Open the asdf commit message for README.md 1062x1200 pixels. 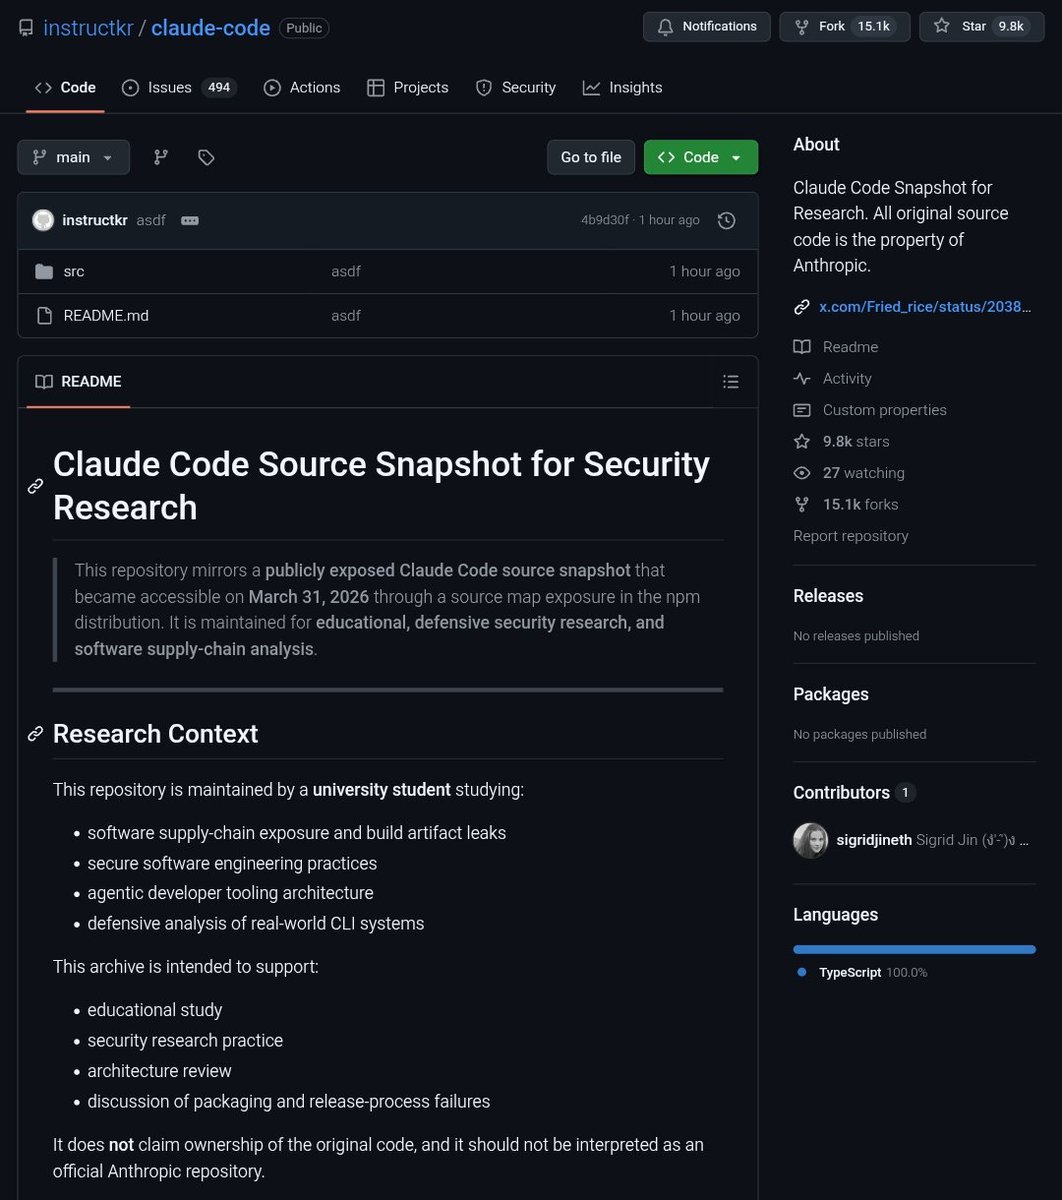coord(346,315)
